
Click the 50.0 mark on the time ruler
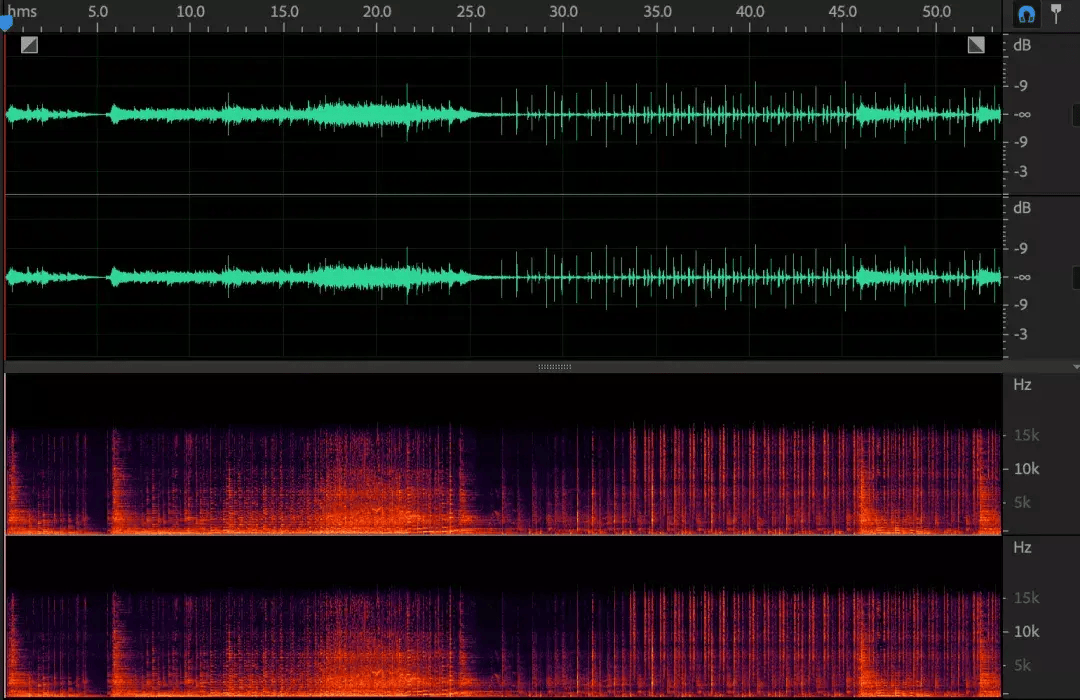pos(937,12)
